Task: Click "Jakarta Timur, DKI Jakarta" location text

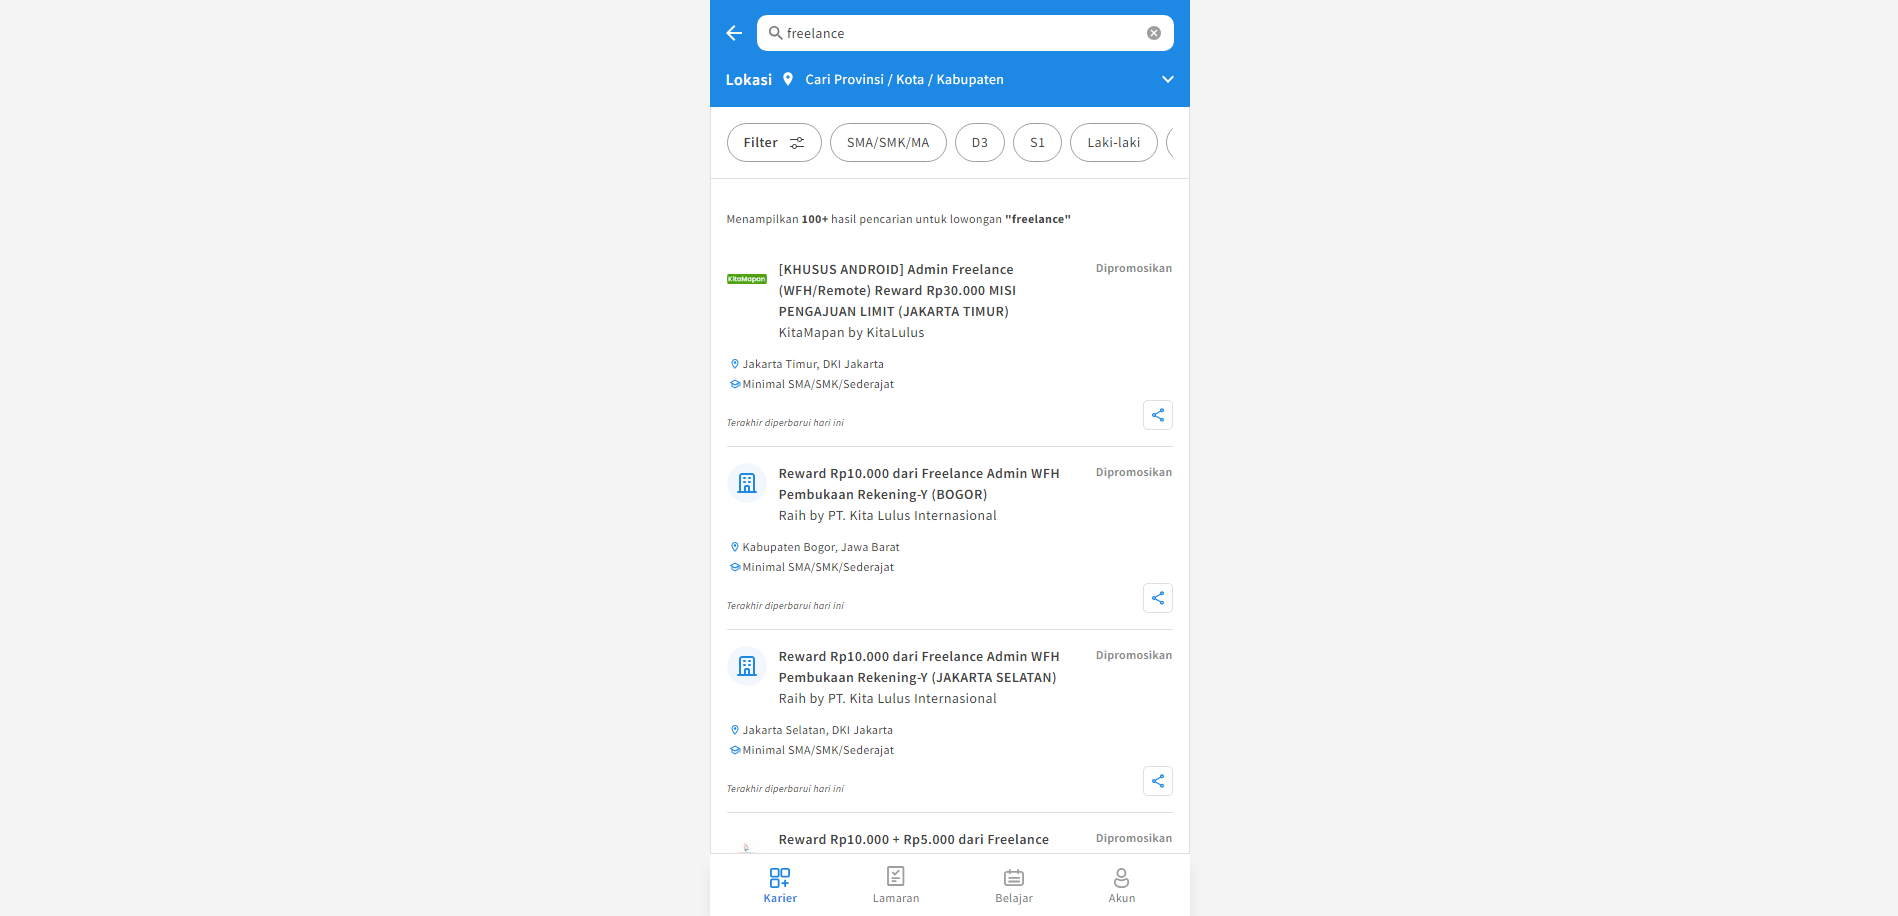Action: point(813,364)
